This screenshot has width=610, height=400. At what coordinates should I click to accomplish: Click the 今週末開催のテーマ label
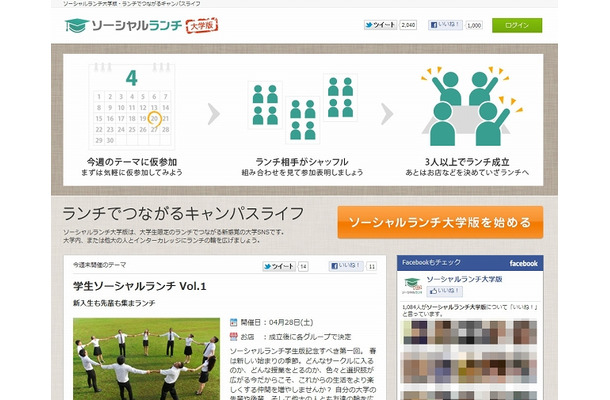coord(100,265)
